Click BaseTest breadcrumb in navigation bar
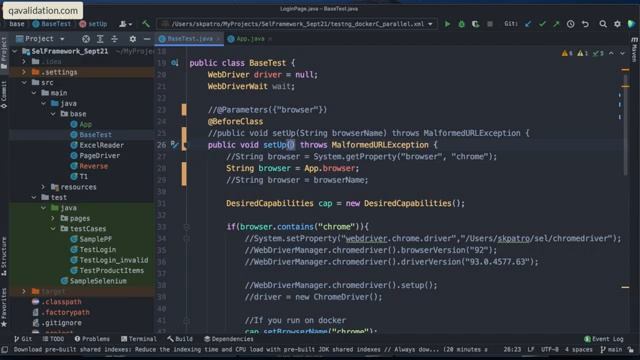This screenshot has width=640, height=360. tap(52, 24)
